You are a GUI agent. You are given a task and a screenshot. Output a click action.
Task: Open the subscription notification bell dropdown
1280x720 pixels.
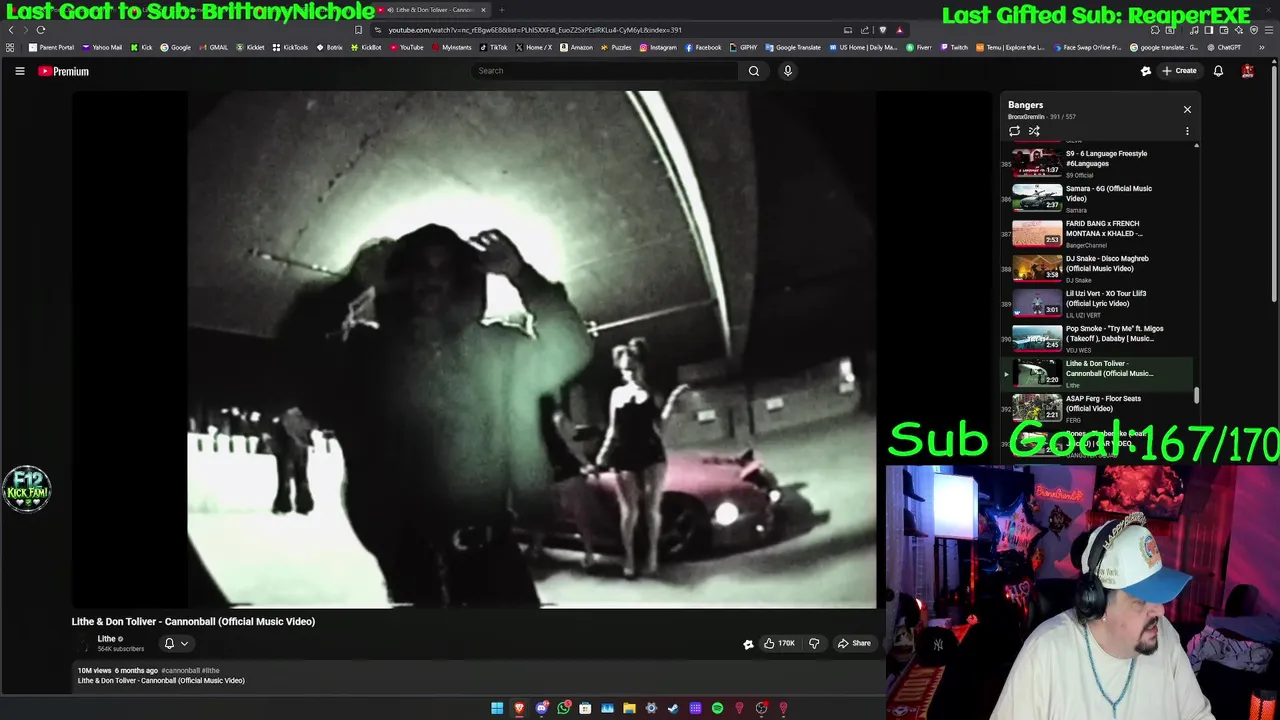pos(176,643)
